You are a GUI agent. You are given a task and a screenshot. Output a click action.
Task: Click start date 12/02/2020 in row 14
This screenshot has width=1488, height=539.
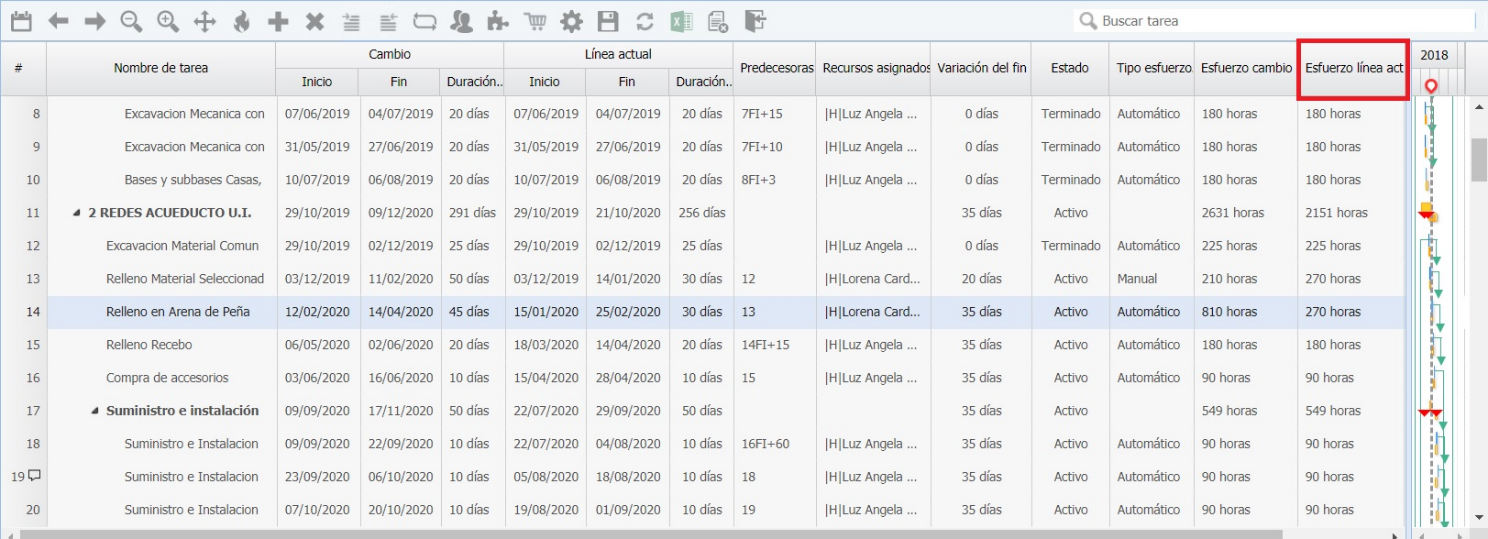pos(317,312)
